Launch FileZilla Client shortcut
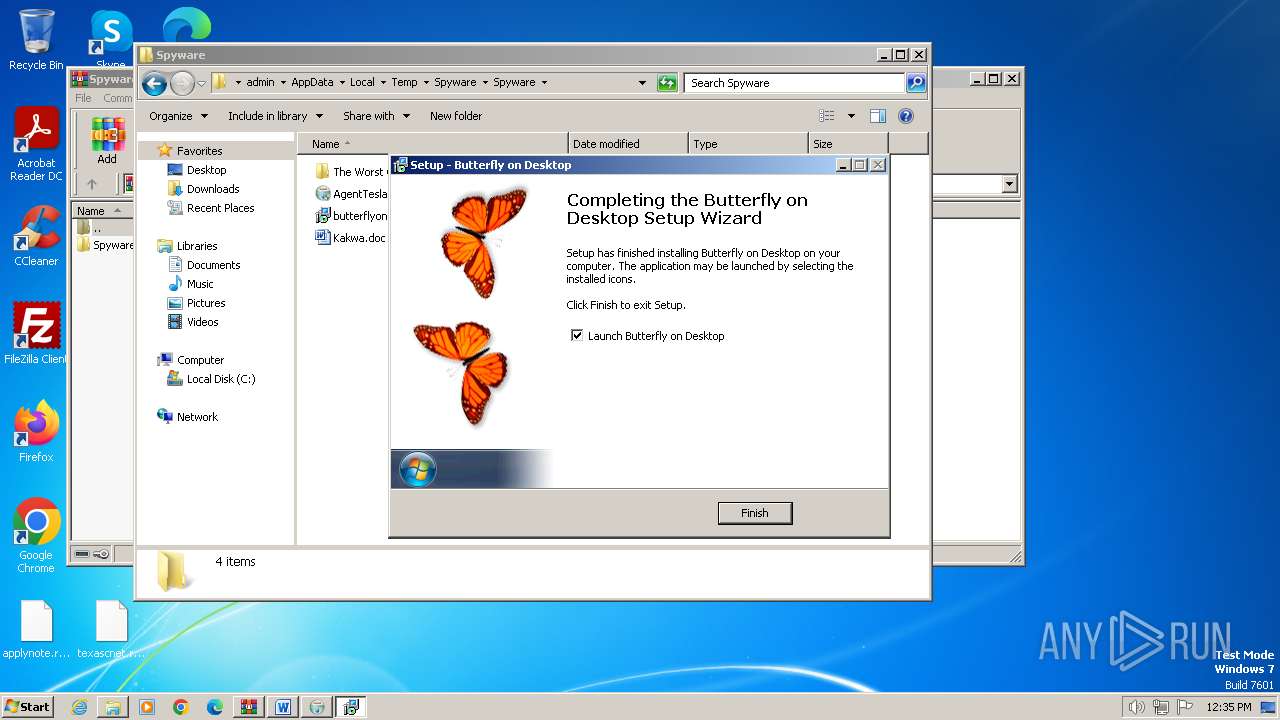This screenshot has height=720, width=1280. tap(36, 333)
